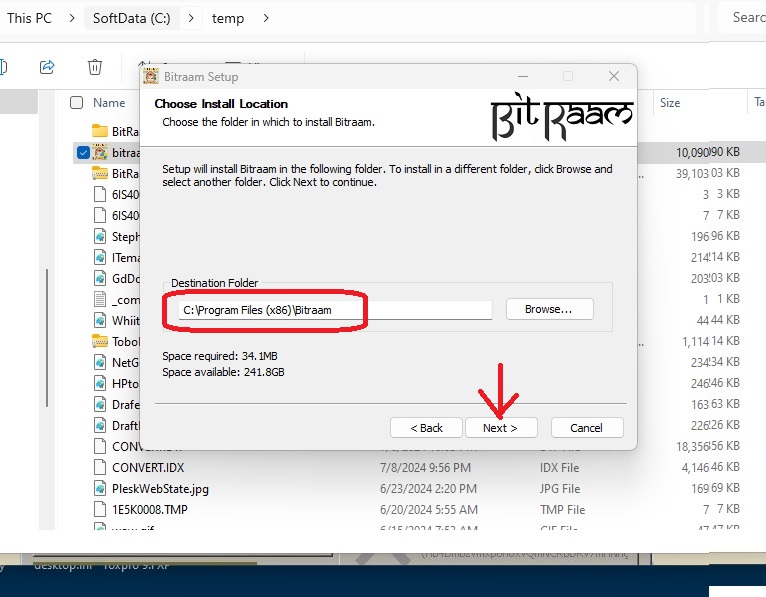
Task: Click the NetG image file icon
Action: point(100,362)
